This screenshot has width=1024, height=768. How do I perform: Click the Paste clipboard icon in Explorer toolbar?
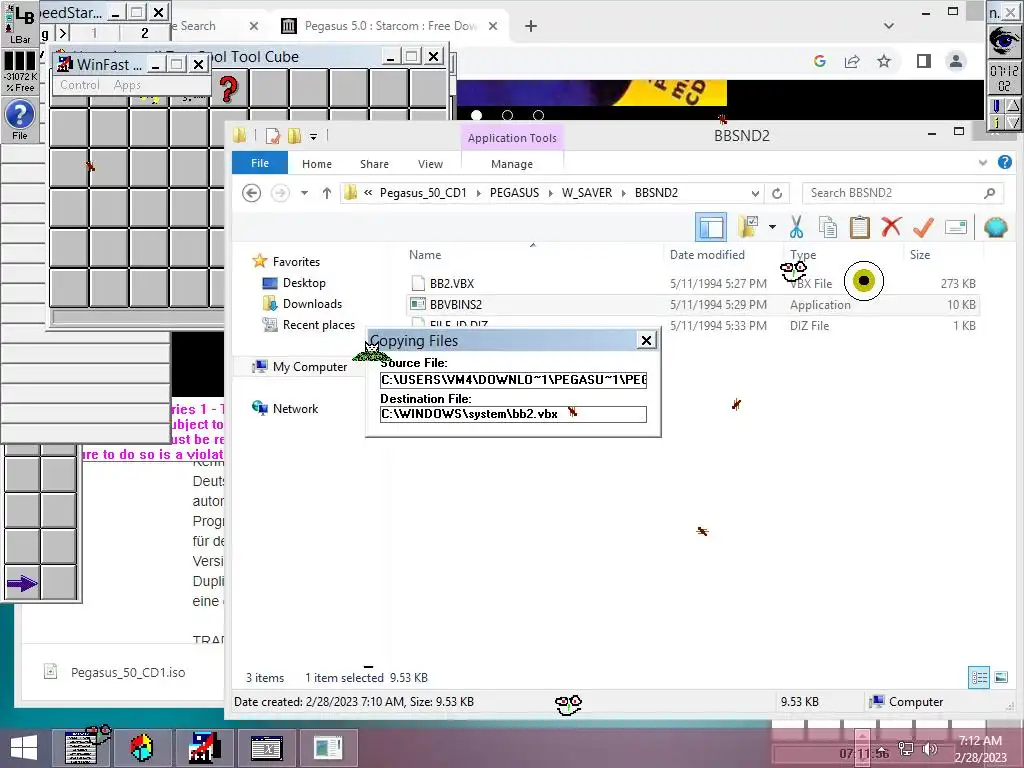(859, 227)
